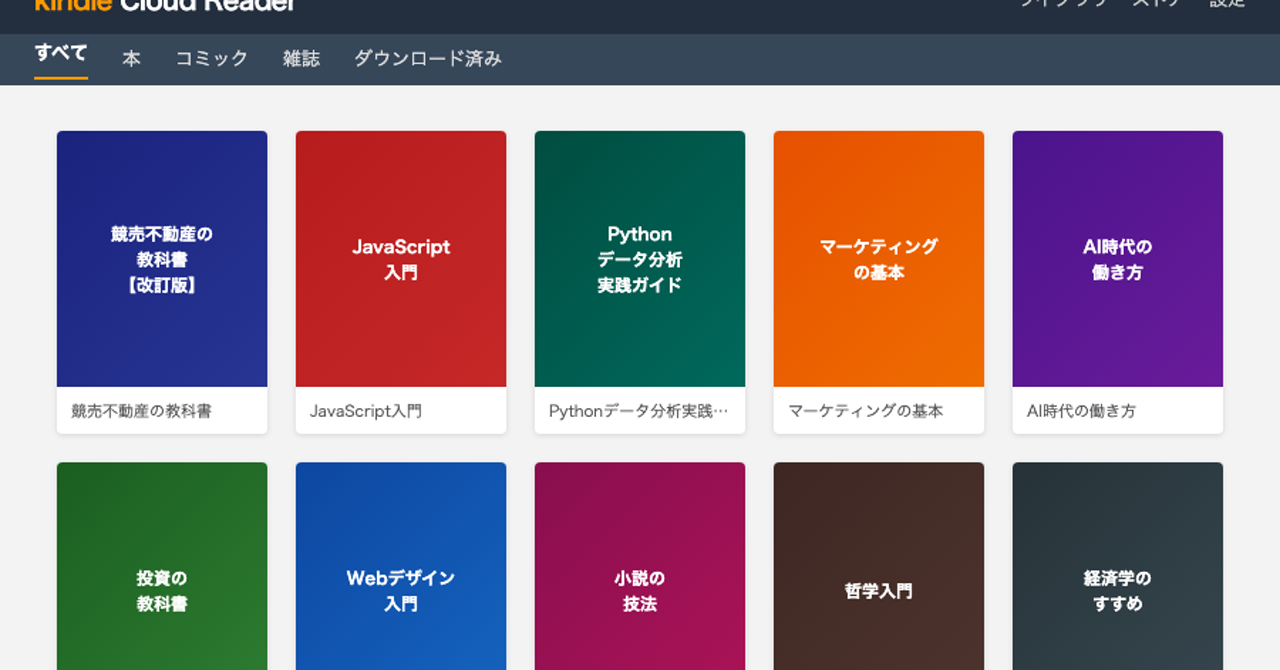1280x670 pixels.
Task: Click the caption text Pythonデータ分析実践…
Action: point(639,411)
